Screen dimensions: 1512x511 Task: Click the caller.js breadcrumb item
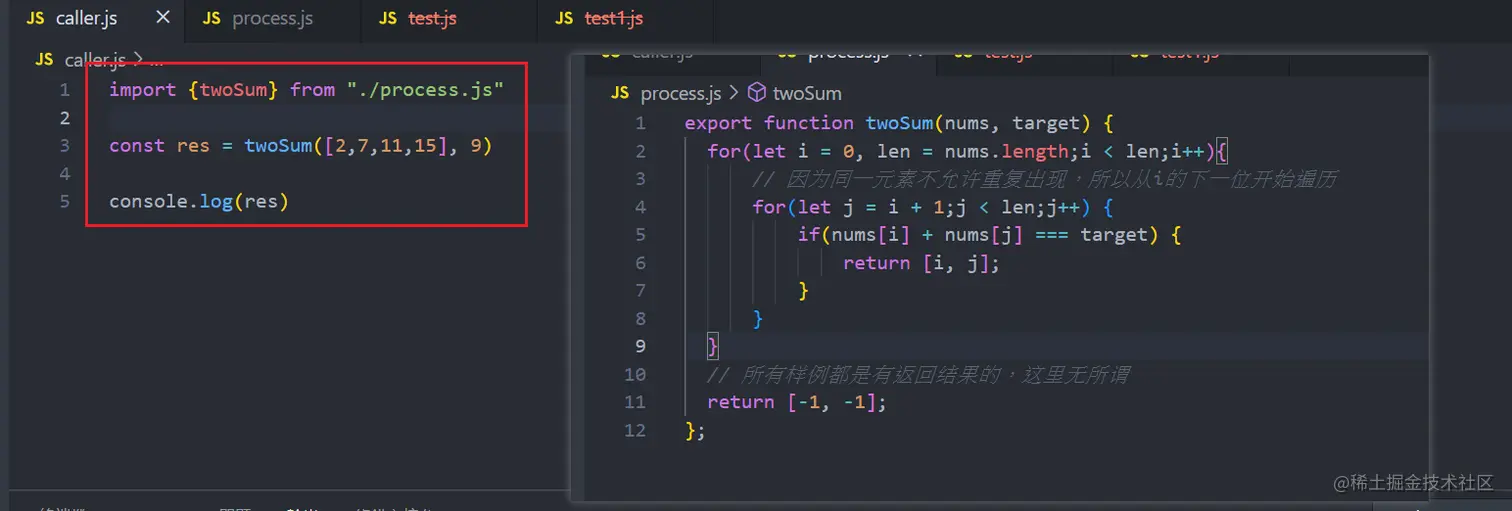coord(95,60)
